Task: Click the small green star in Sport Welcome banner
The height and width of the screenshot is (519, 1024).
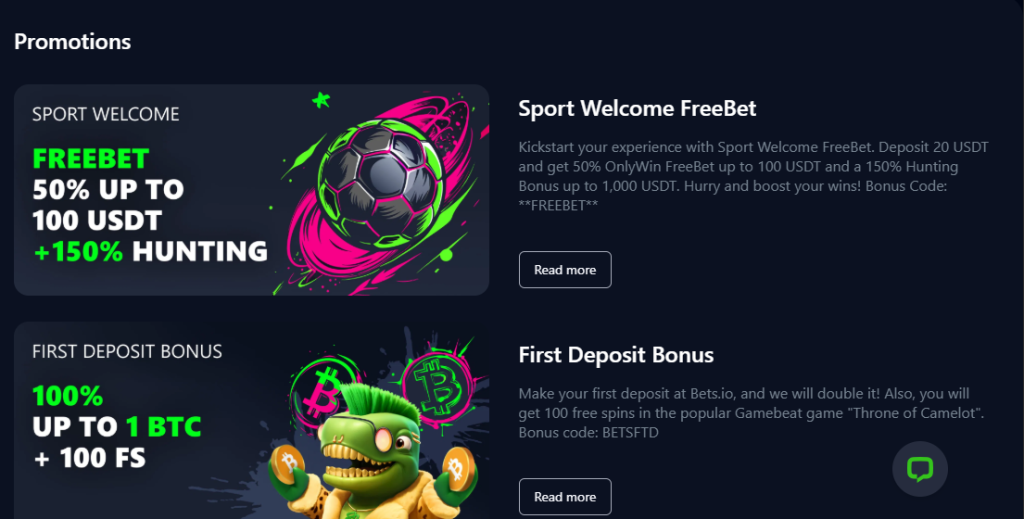Action: coord(321,100)
